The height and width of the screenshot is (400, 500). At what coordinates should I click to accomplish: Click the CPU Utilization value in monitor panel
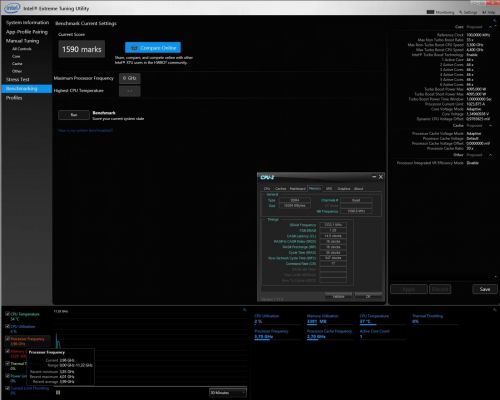[258, 322]
